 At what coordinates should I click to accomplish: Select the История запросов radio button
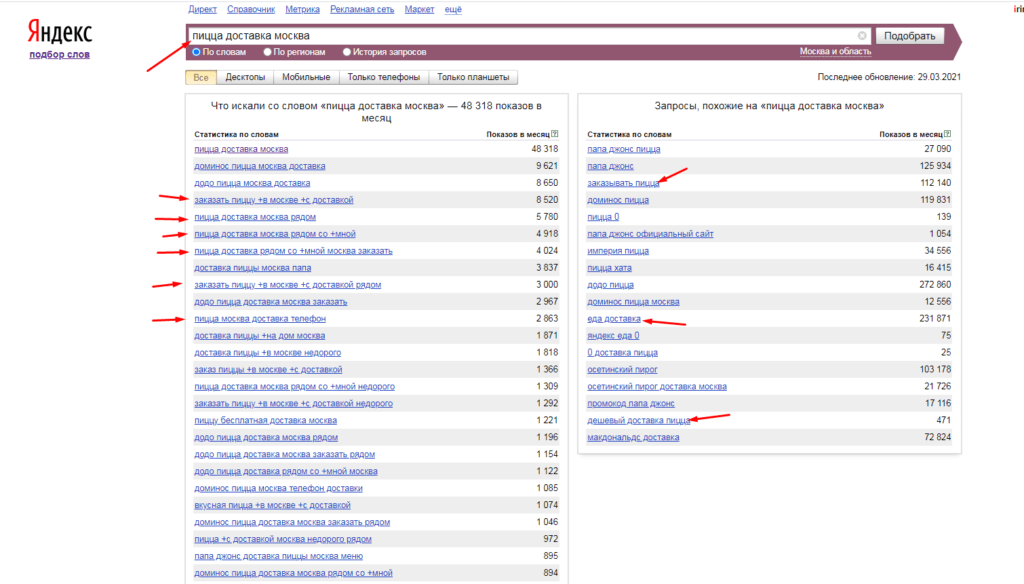tap(347, 52)
